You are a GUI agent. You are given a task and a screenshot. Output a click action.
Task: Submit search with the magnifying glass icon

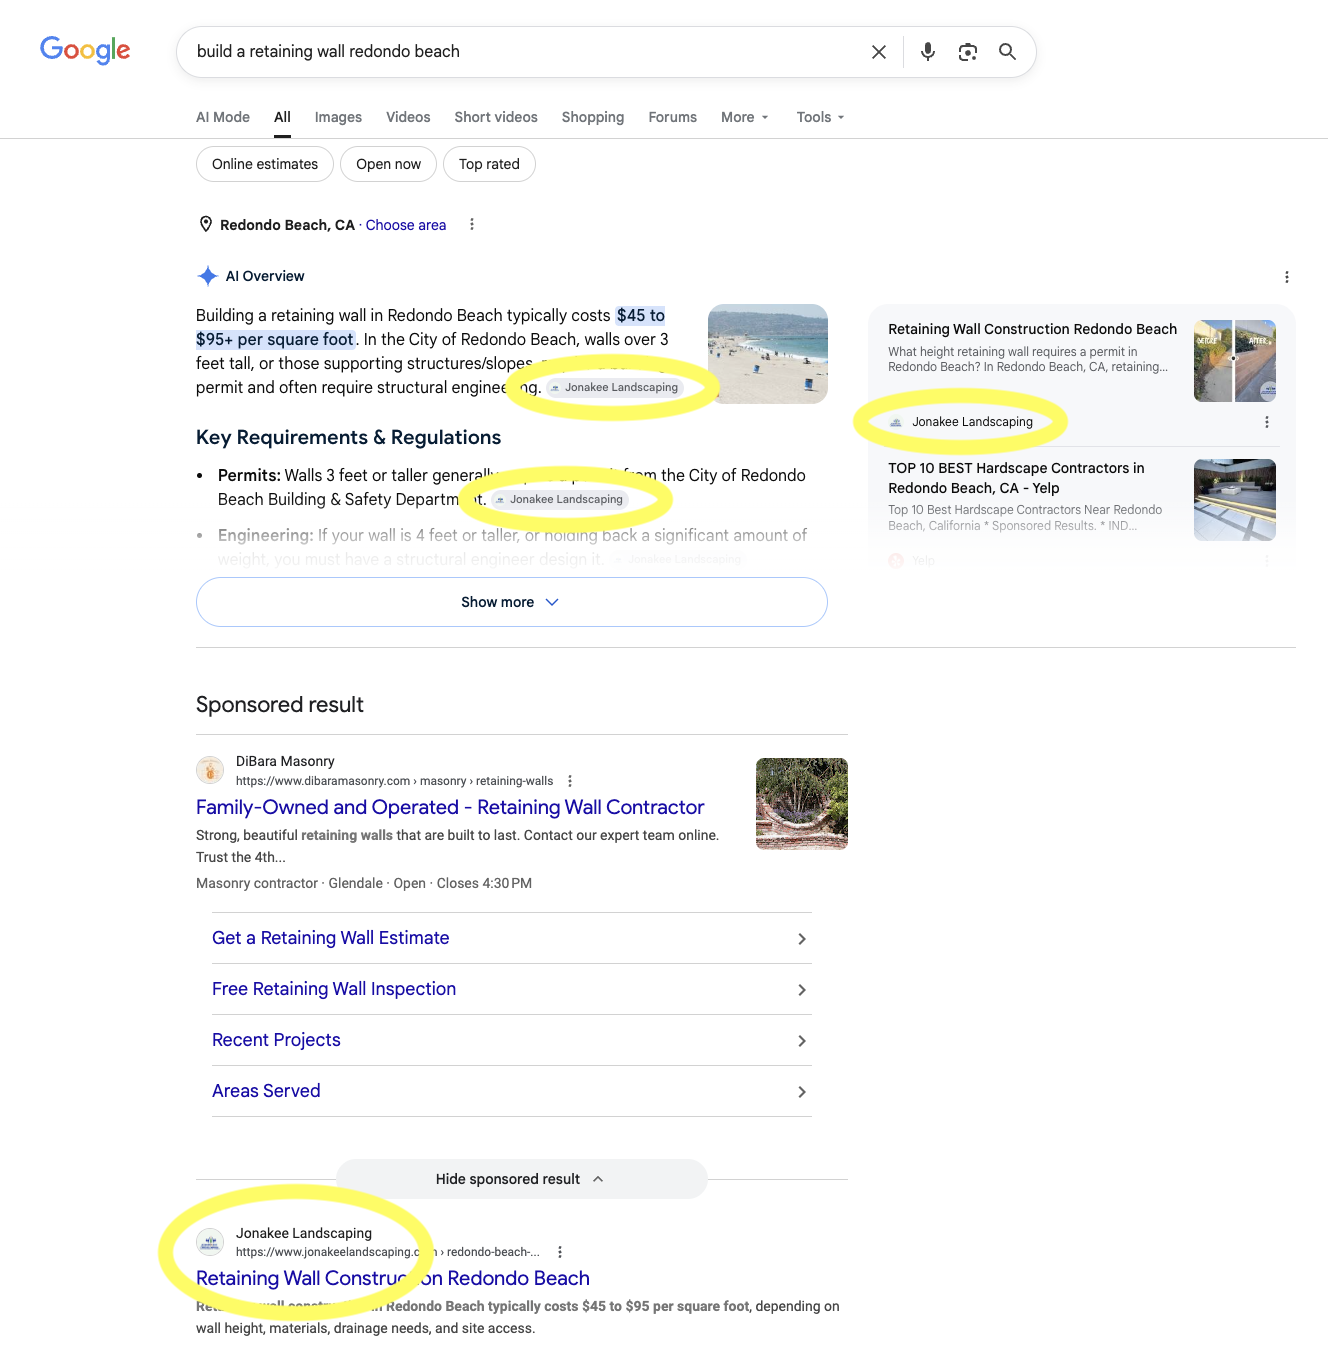(x=1007, y=52)
